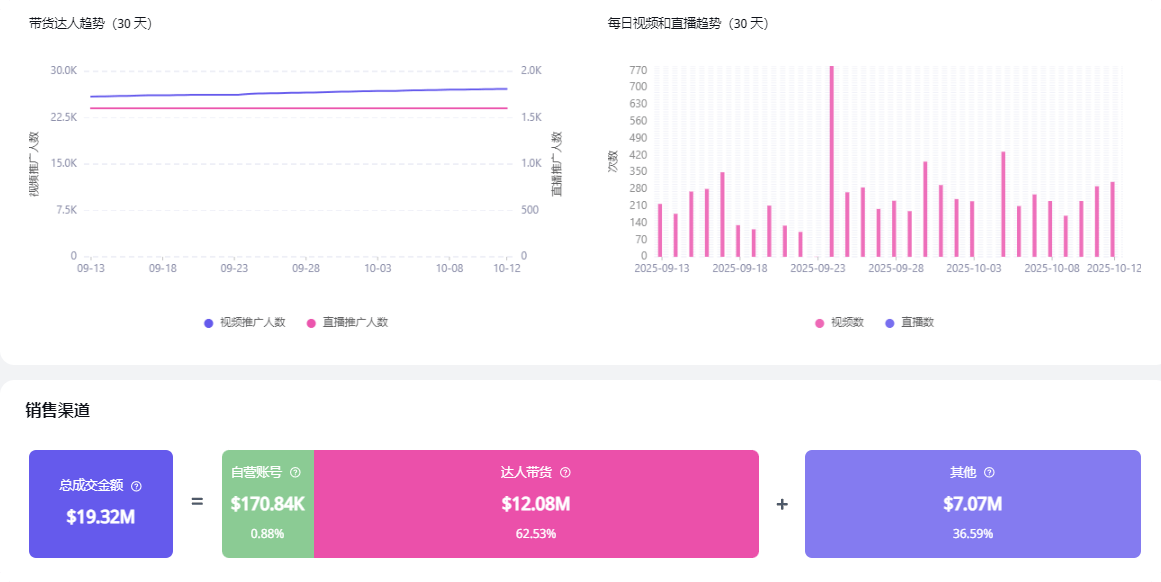1161x582 pixels.
Task: Click the tallest pink bar in the daily chart
Action: point(831,160)
